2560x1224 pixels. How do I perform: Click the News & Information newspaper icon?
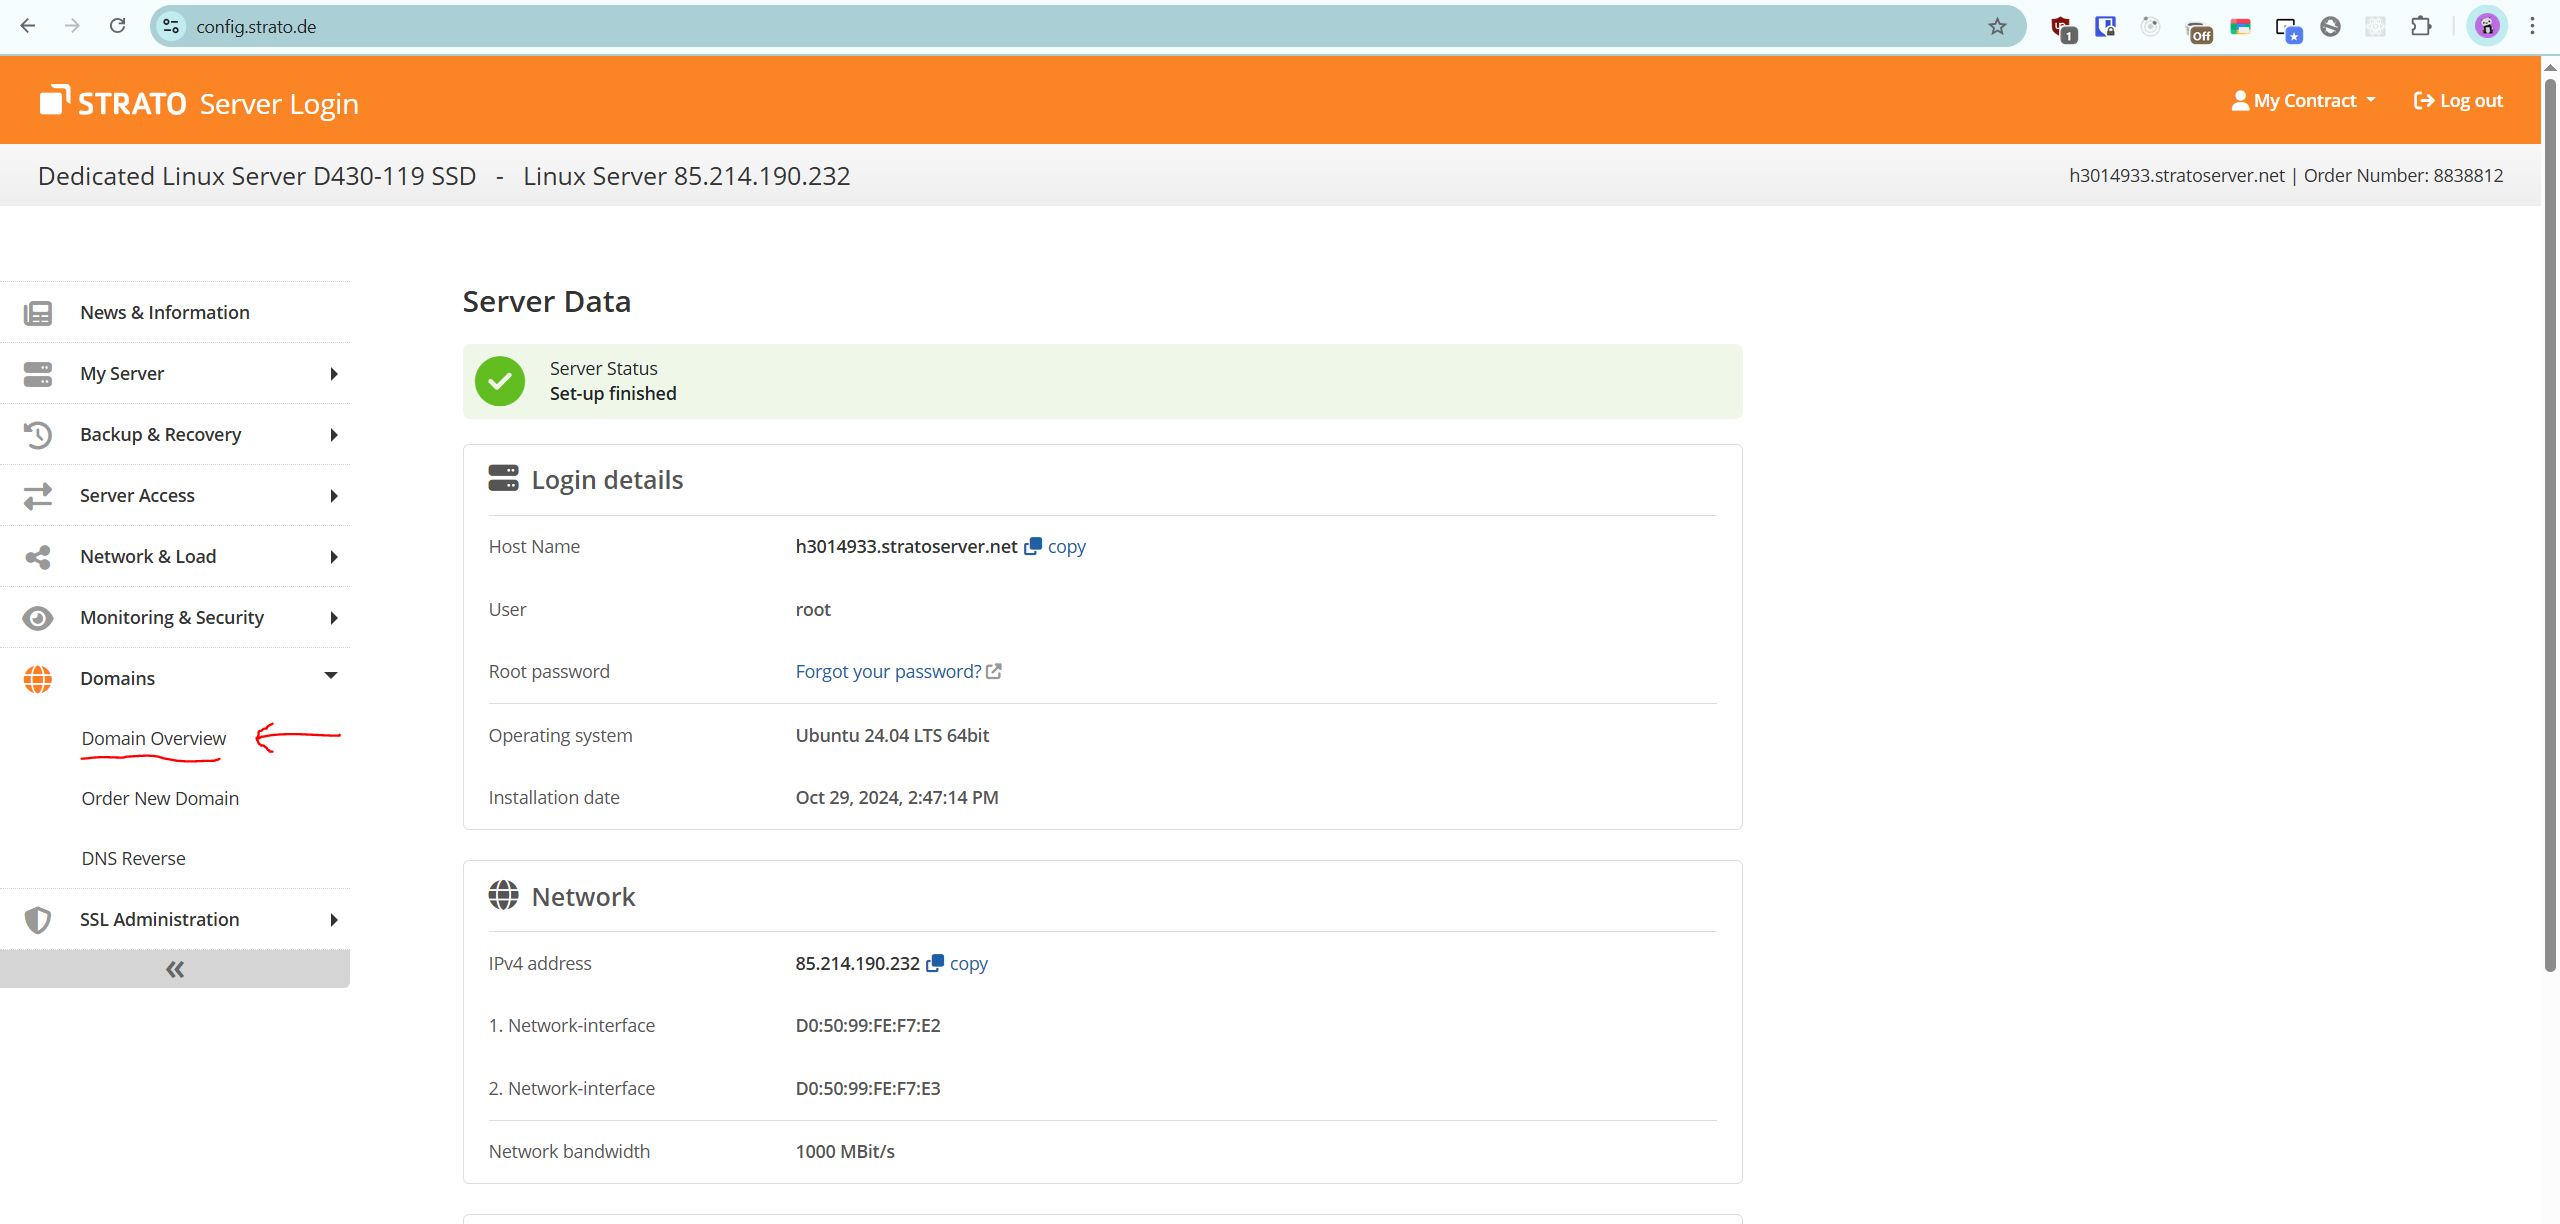tap(38, 313)
